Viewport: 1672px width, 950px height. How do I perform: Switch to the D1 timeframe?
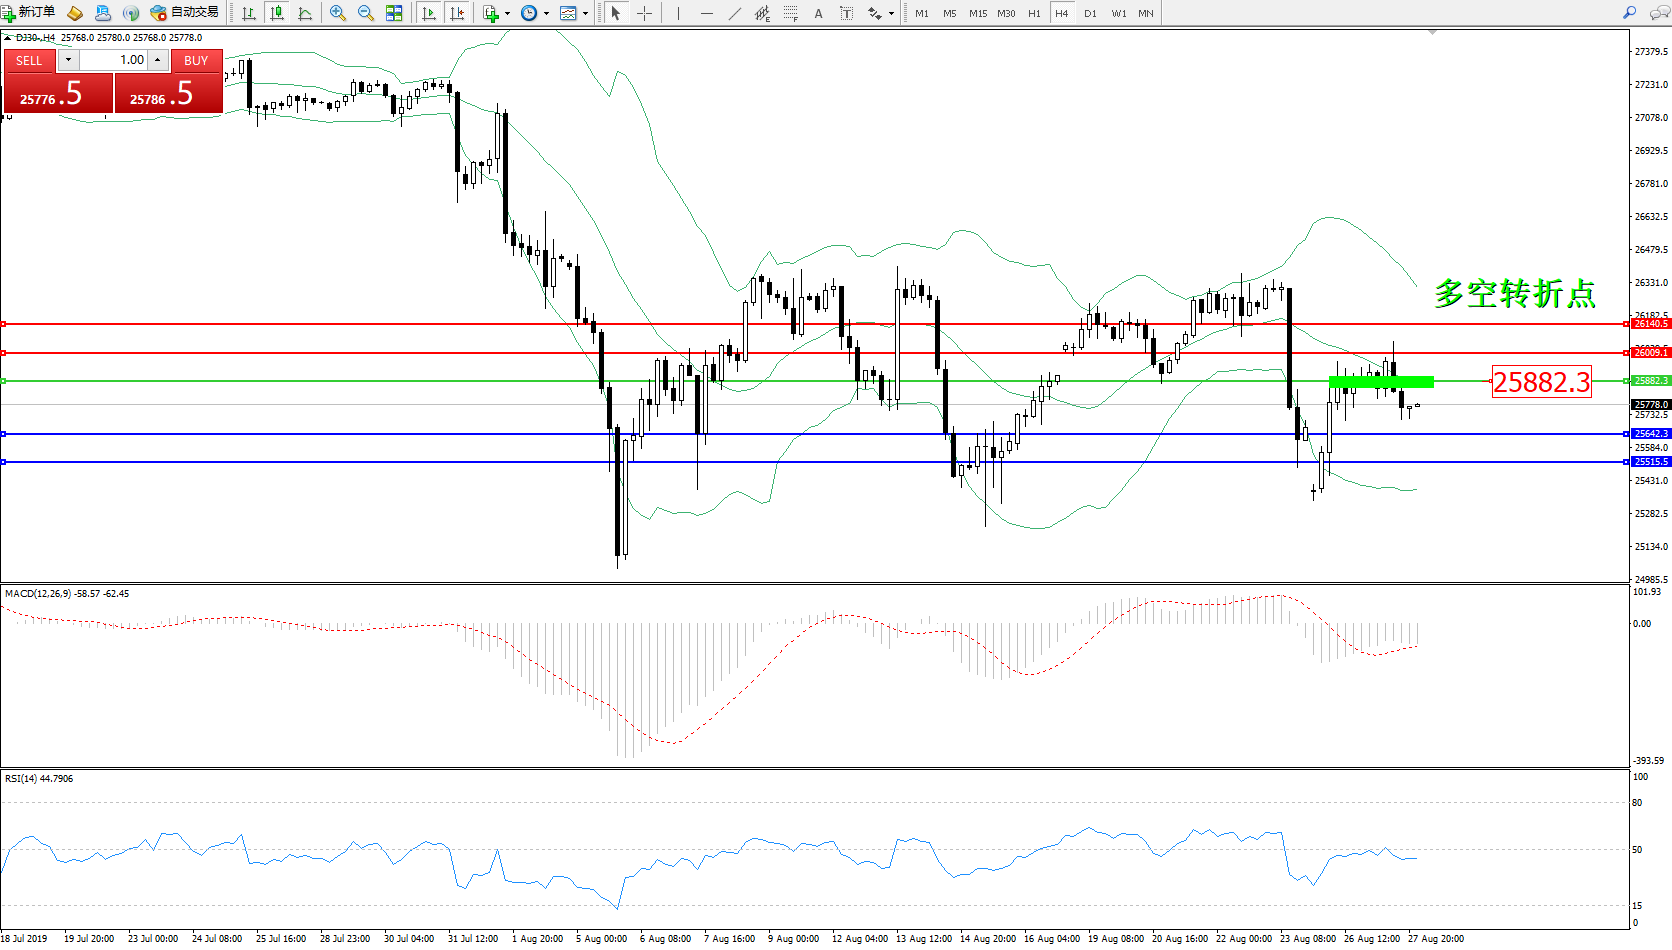pos(1090,13)
